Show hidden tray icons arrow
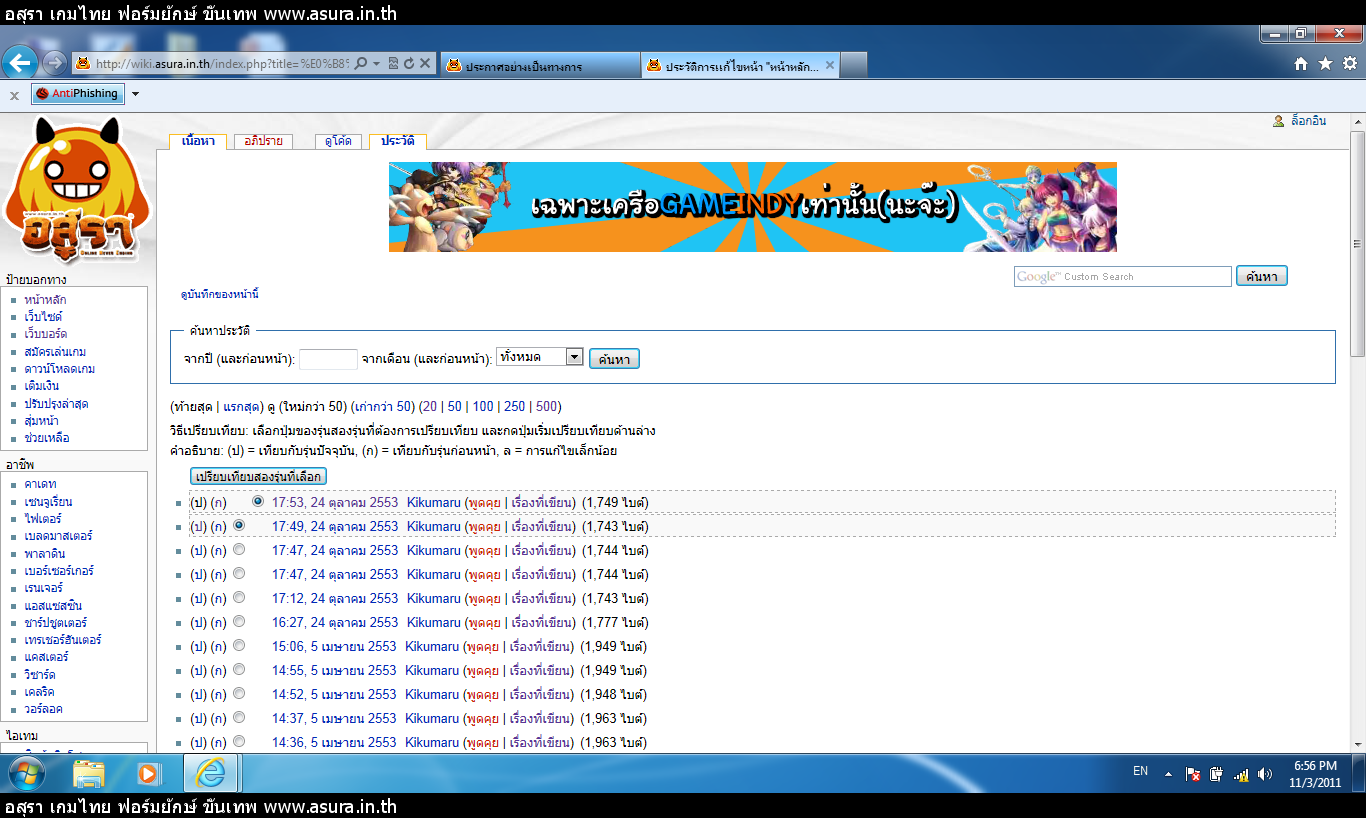The width and height of the screenshot is (1366, 818). tap(1168, 773)
